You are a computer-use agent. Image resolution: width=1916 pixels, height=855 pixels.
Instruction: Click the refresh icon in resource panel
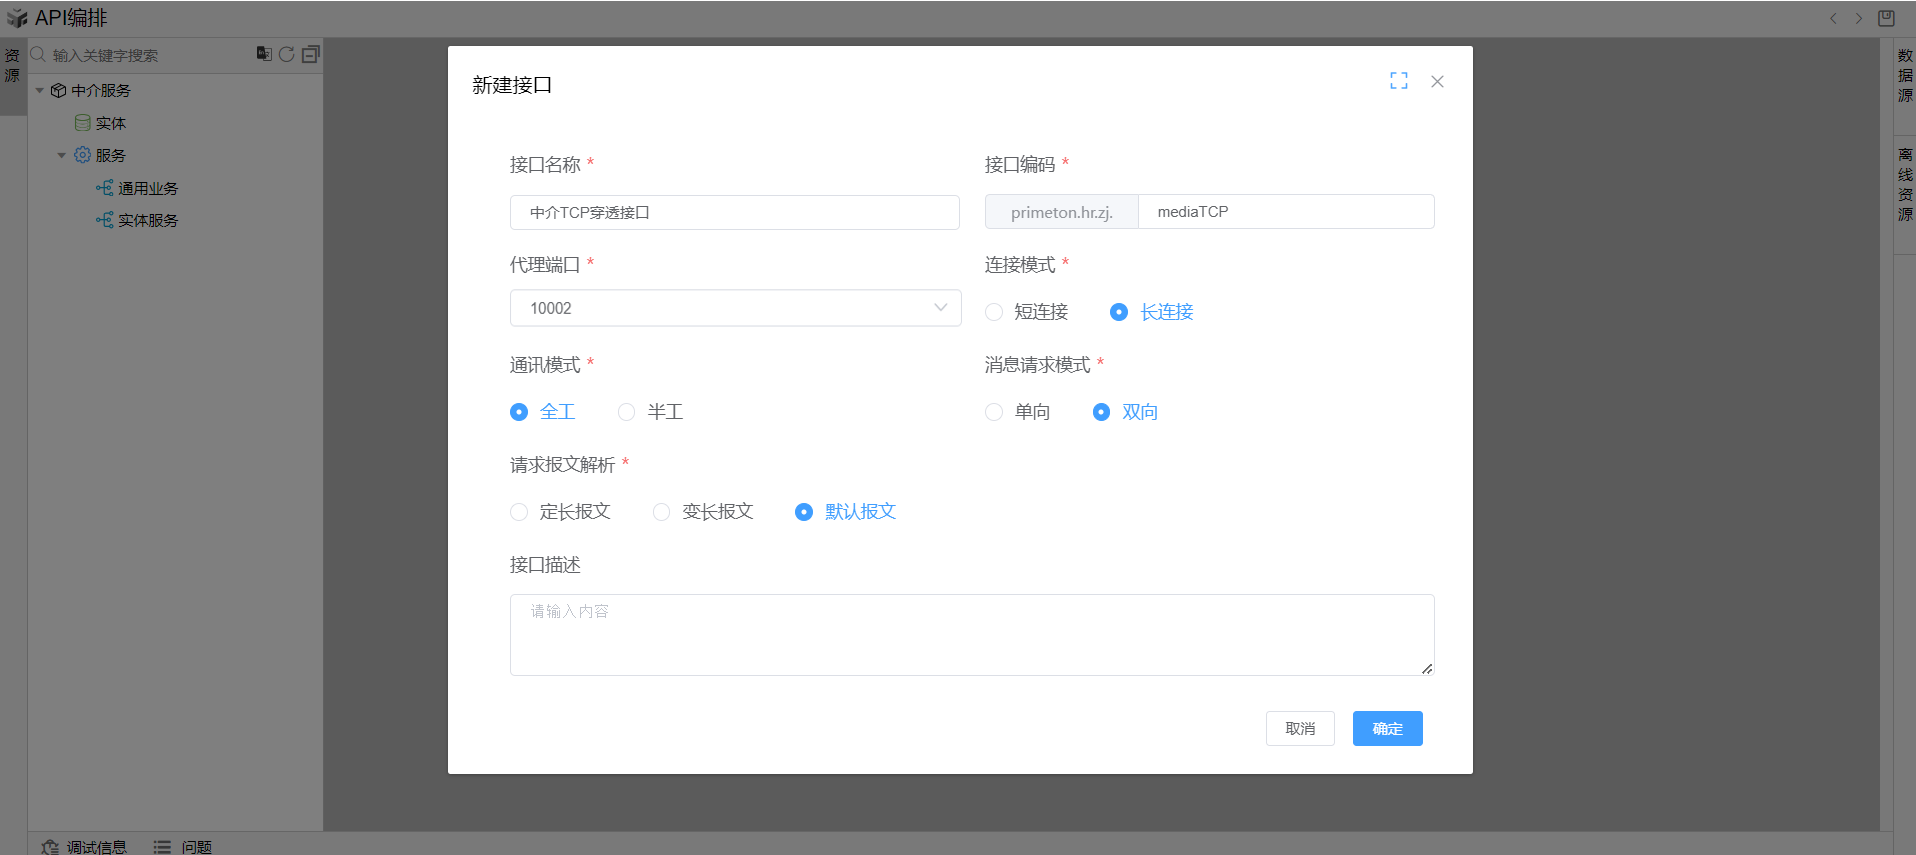click(287, 54)
